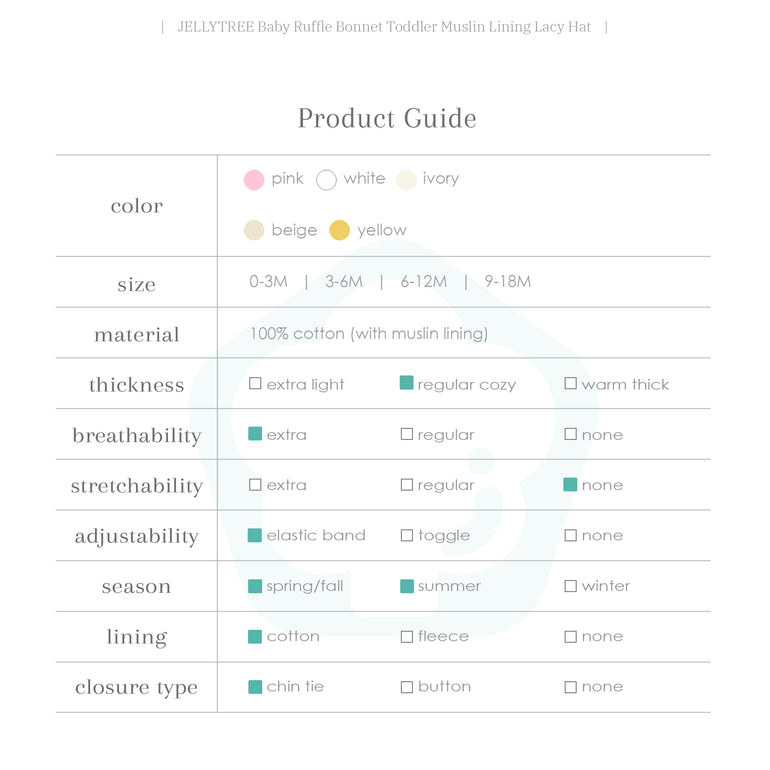
Task: Select the 0-3M size option
Action: click(x=268, y=282)
